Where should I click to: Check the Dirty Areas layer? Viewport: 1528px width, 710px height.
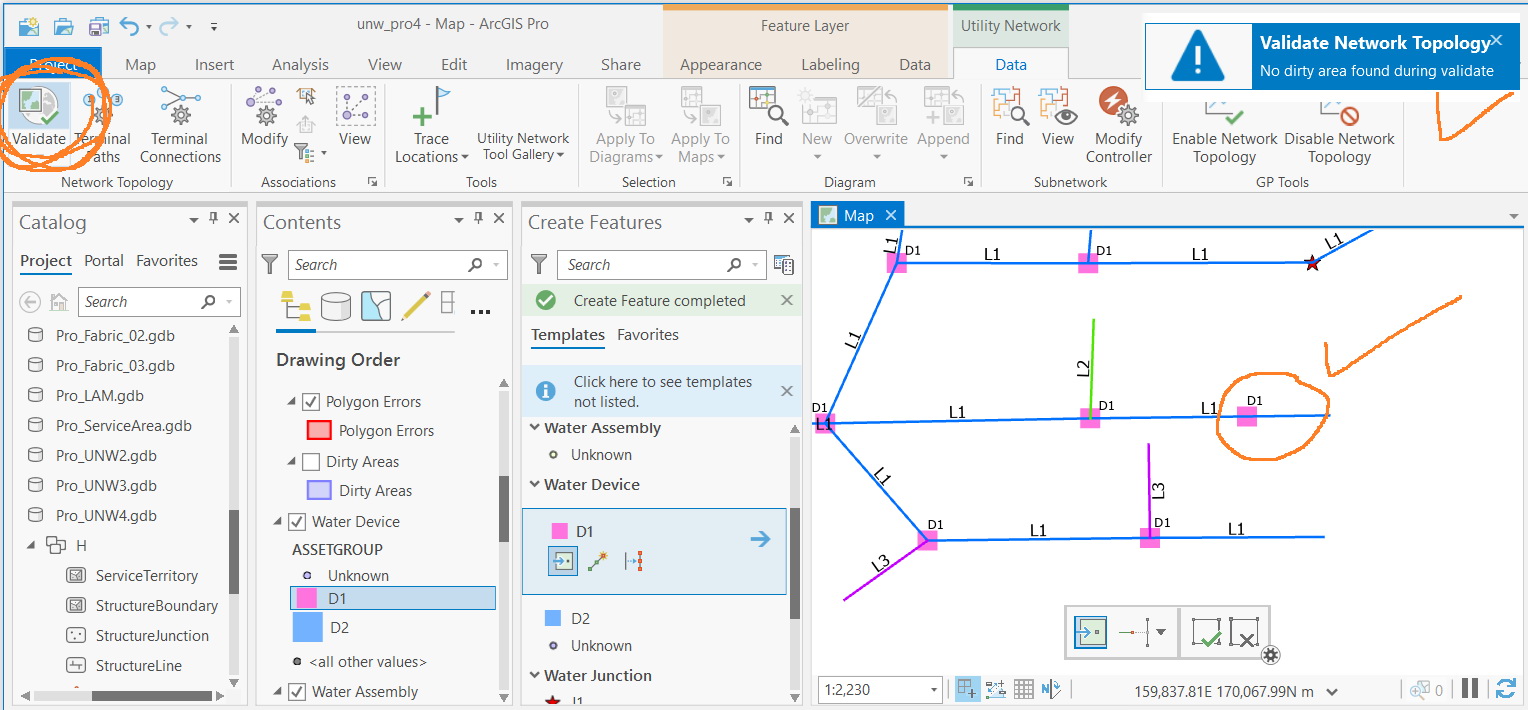coord(310,462)
